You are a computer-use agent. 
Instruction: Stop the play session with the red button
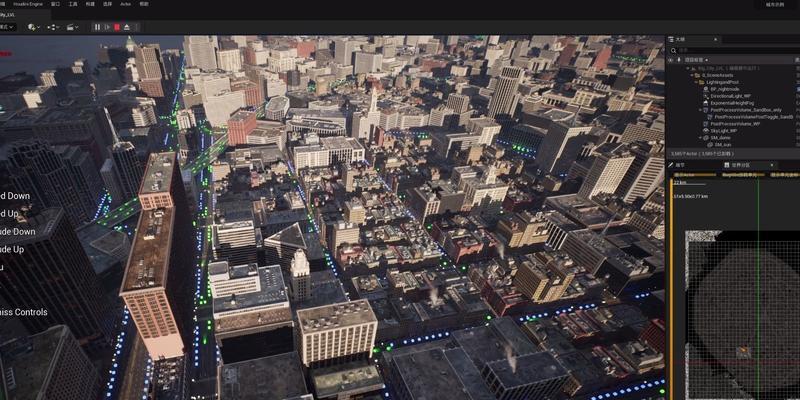tap(117, 27)
